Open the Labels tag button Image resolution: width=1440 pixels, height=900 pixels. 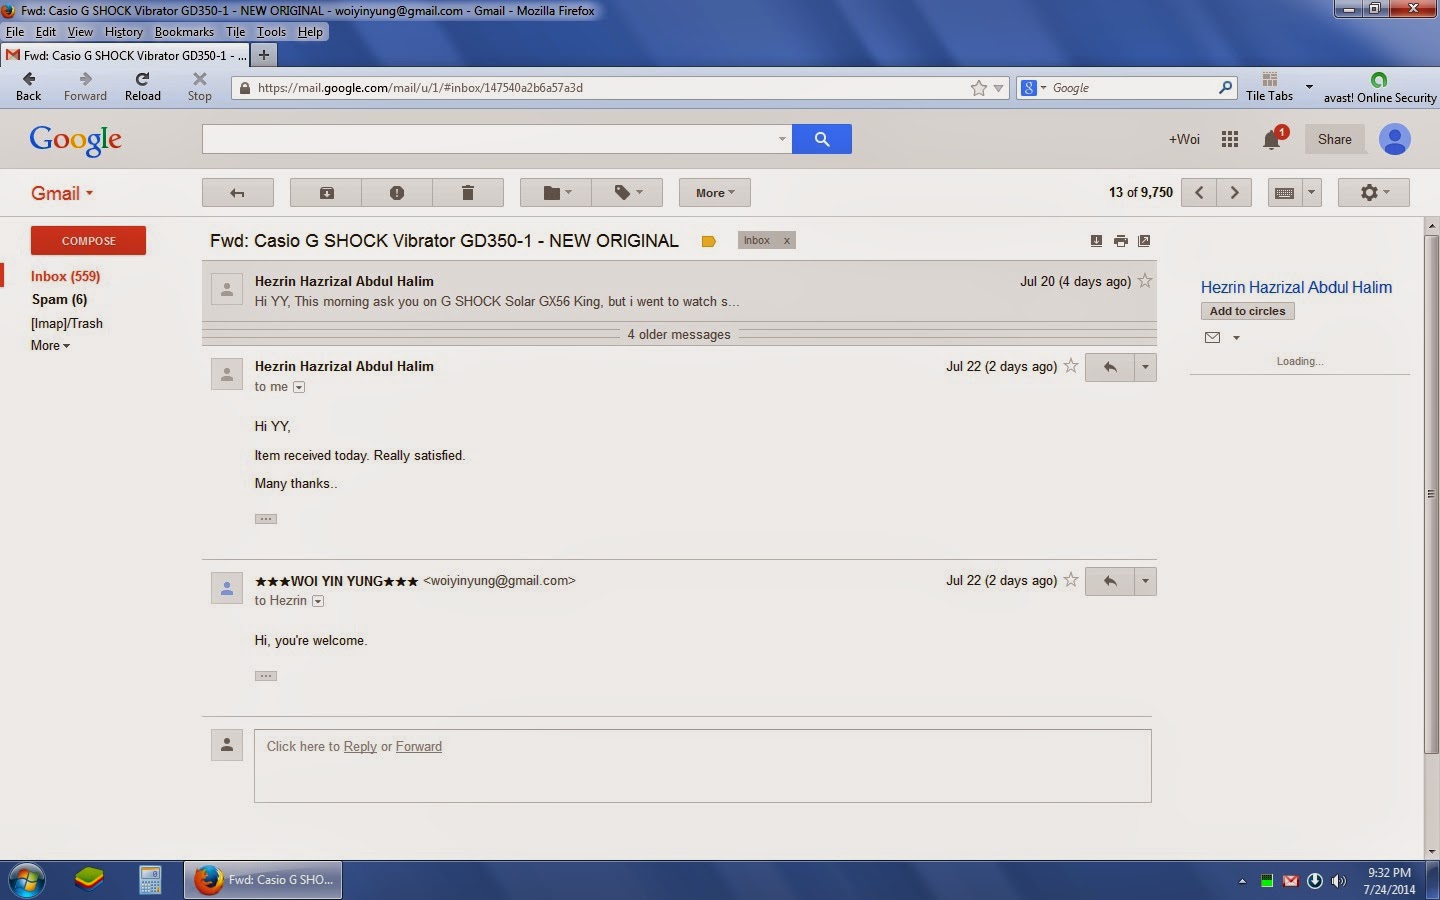pos(627,193)
